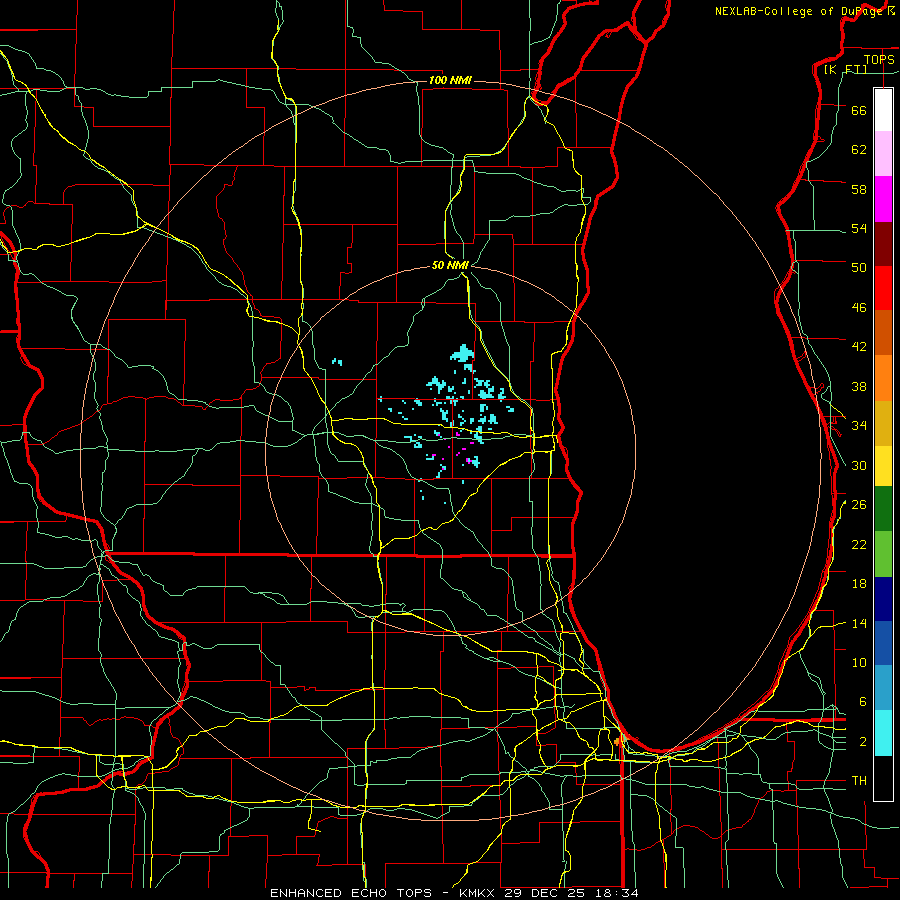Click the "KMKX" radar site identifier
This screenshot has height=900, width=900.
[479, 893]
